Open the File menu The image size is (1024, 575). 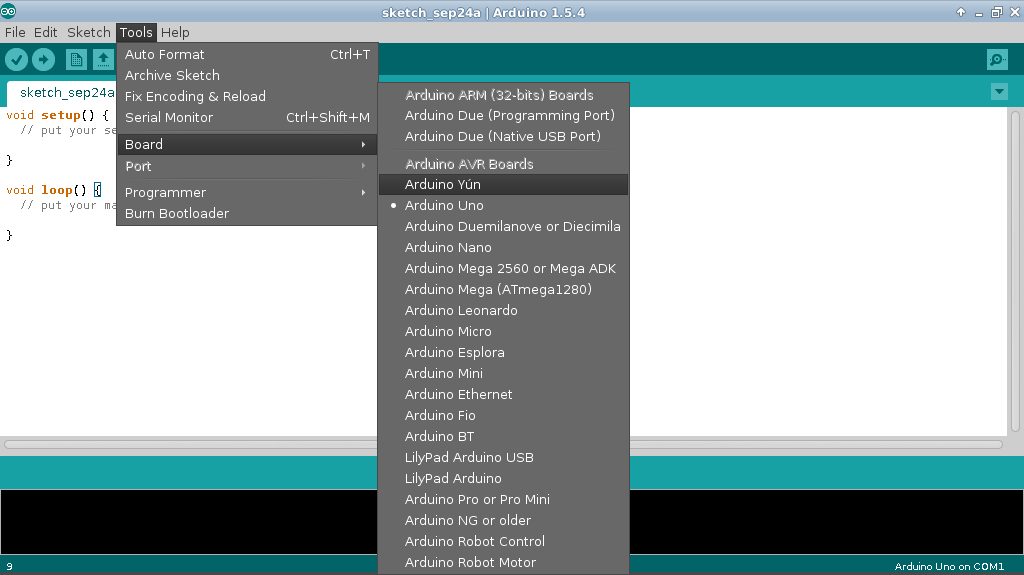pos(15,32)
